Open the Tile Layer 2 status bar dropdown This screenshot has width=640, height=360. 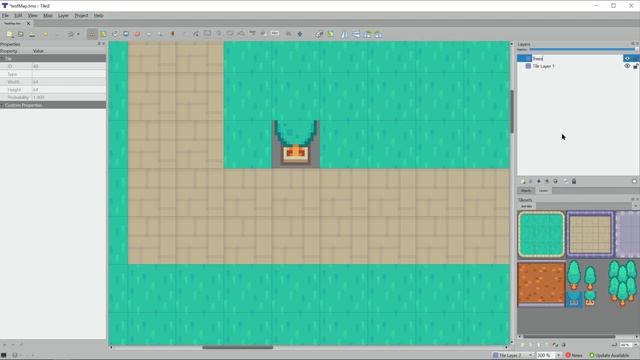512,355
